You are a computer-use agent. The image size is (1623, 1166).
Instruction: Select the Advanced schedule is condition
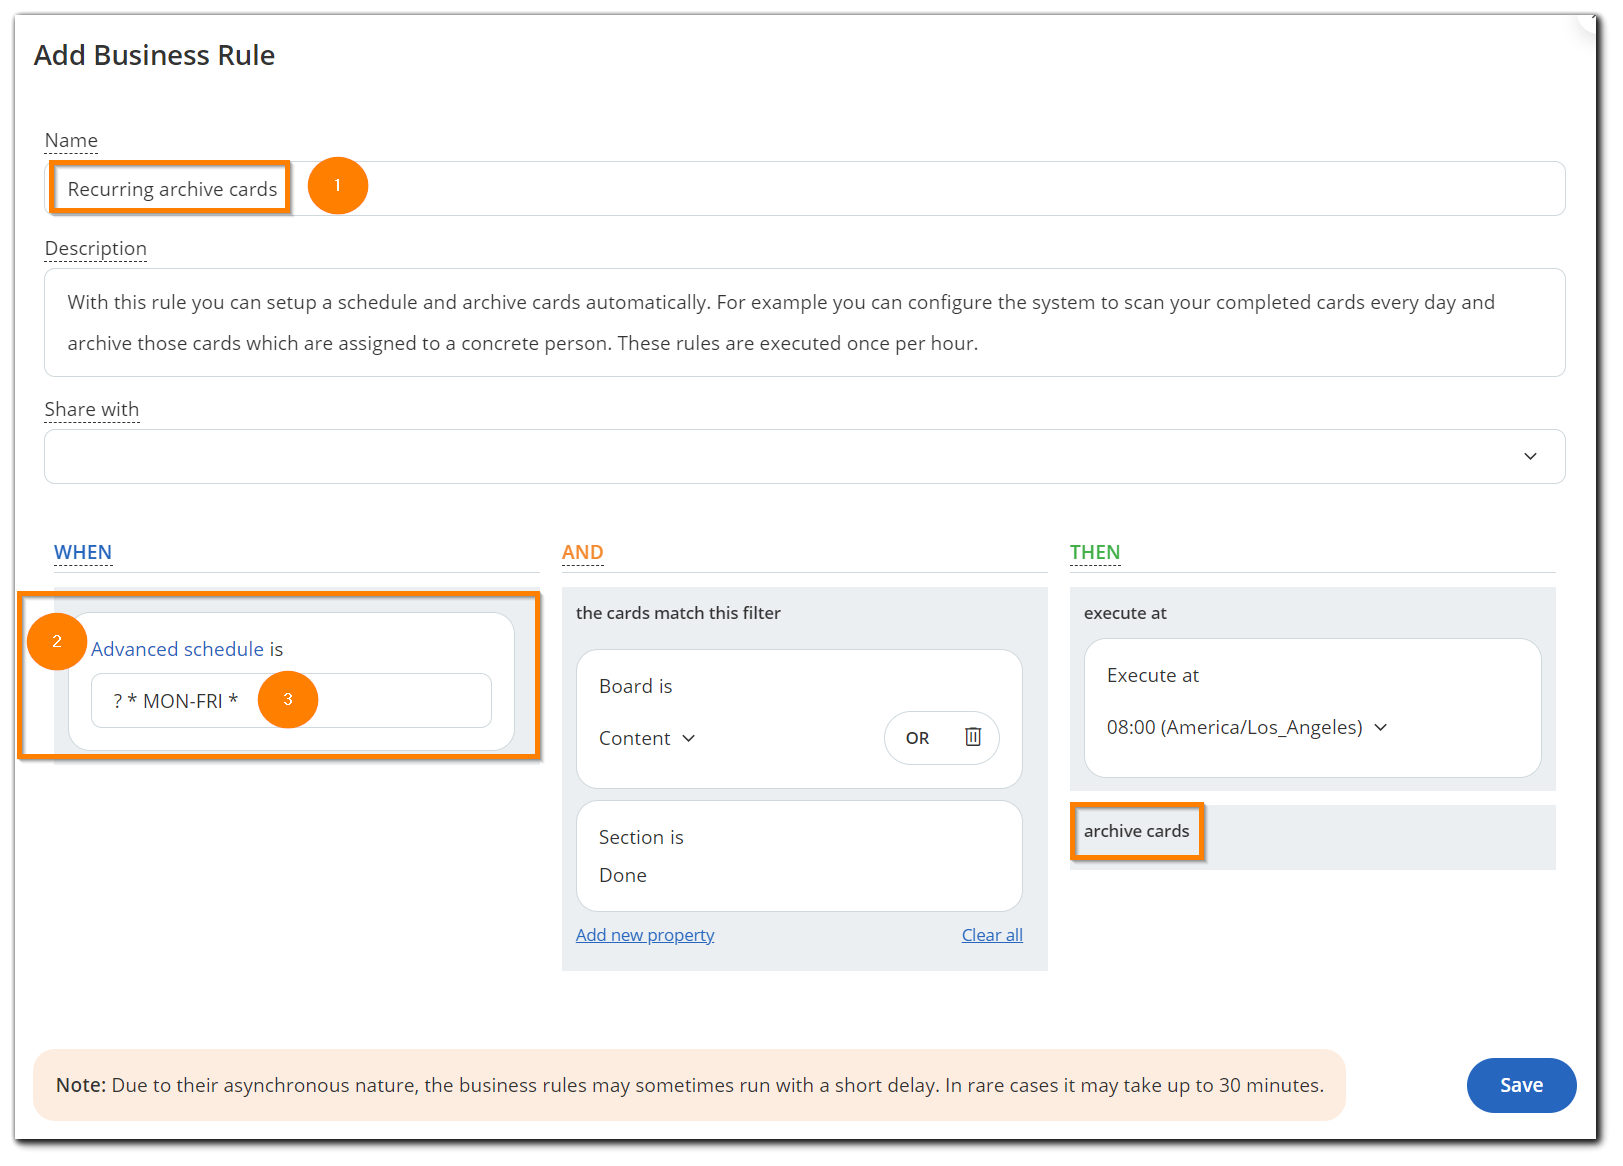click(187, 648)
